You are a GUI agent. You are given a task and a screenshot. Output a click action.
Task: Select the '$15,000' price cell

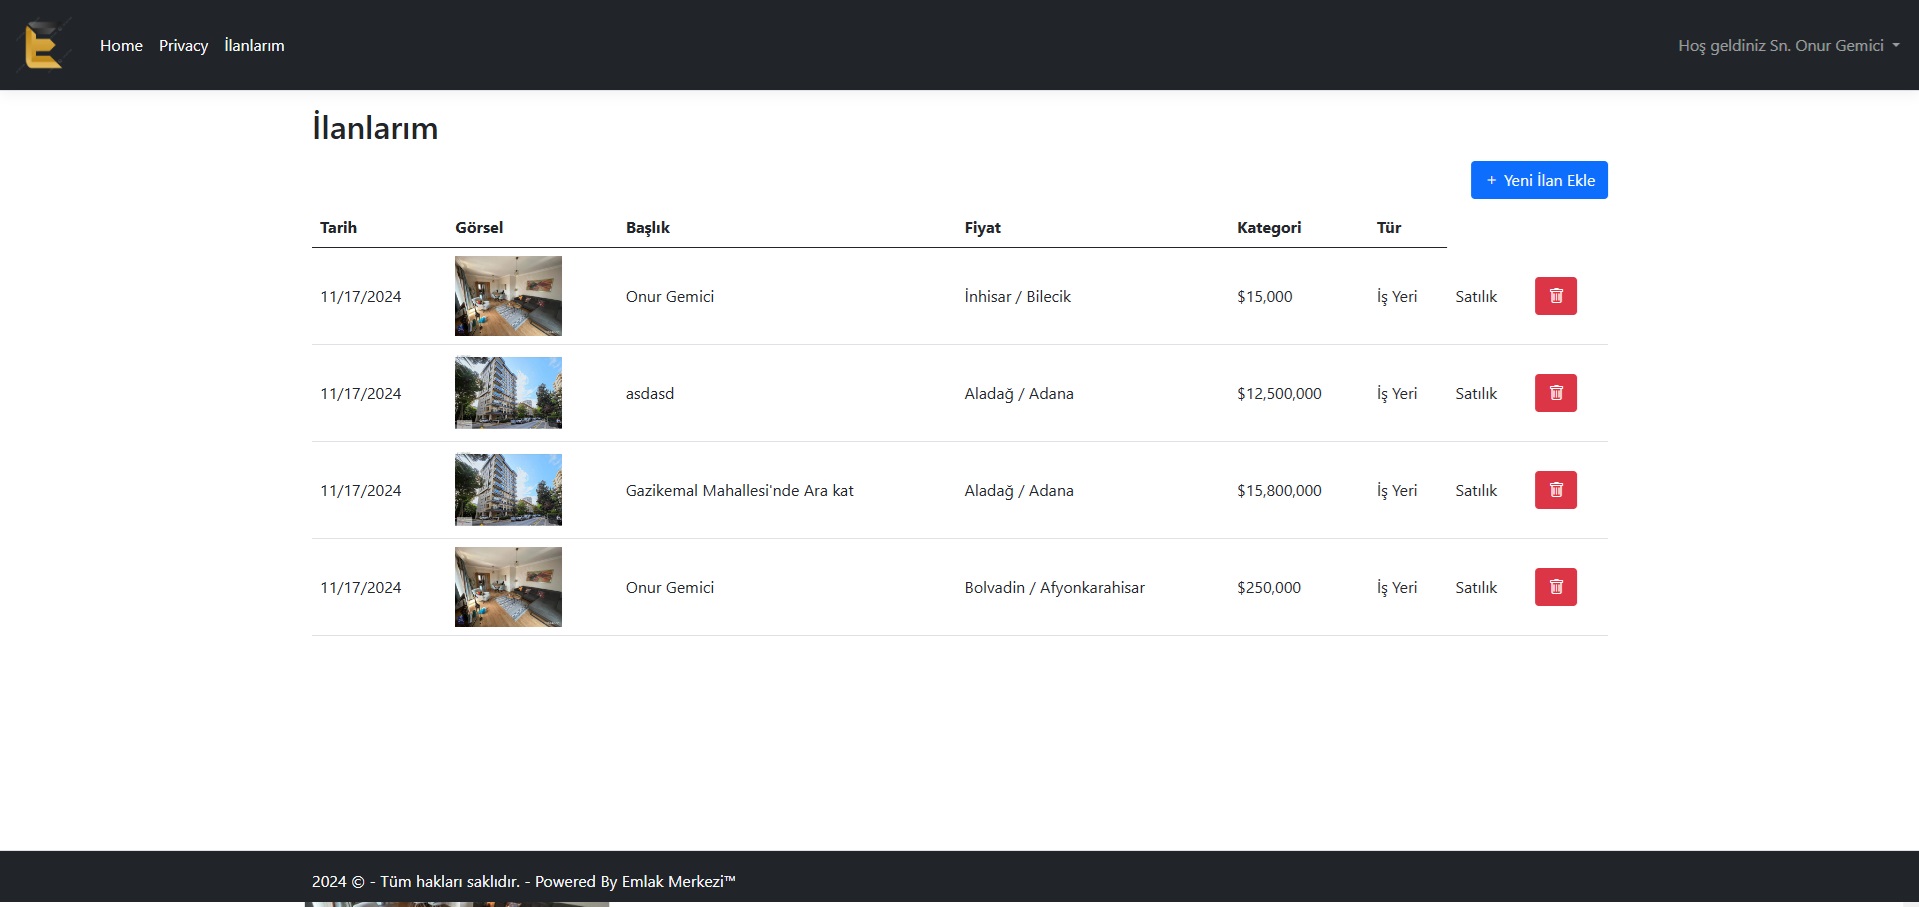(x=1265, y=296)
